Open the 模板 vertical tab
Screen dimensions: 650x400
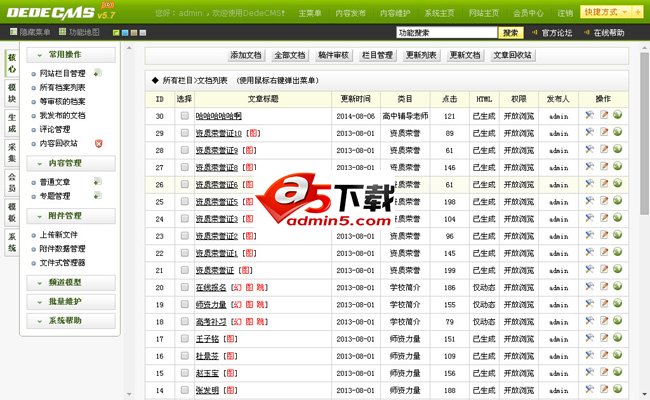pos(12,212)
